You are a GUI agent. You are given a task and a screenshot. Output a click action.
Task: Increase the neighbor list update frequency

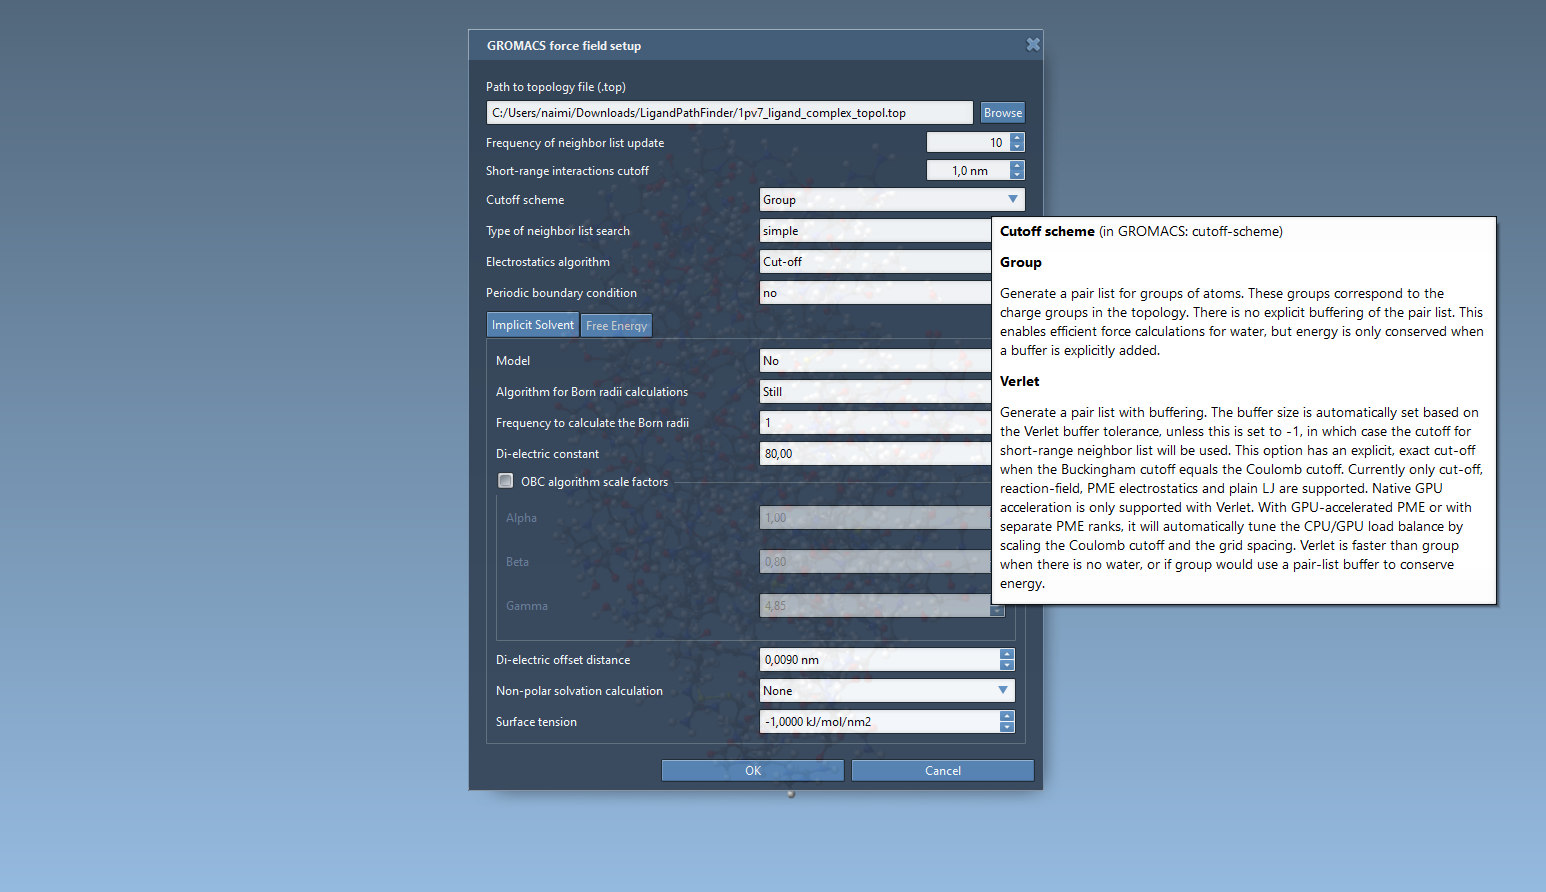[x=1017, y=138]
